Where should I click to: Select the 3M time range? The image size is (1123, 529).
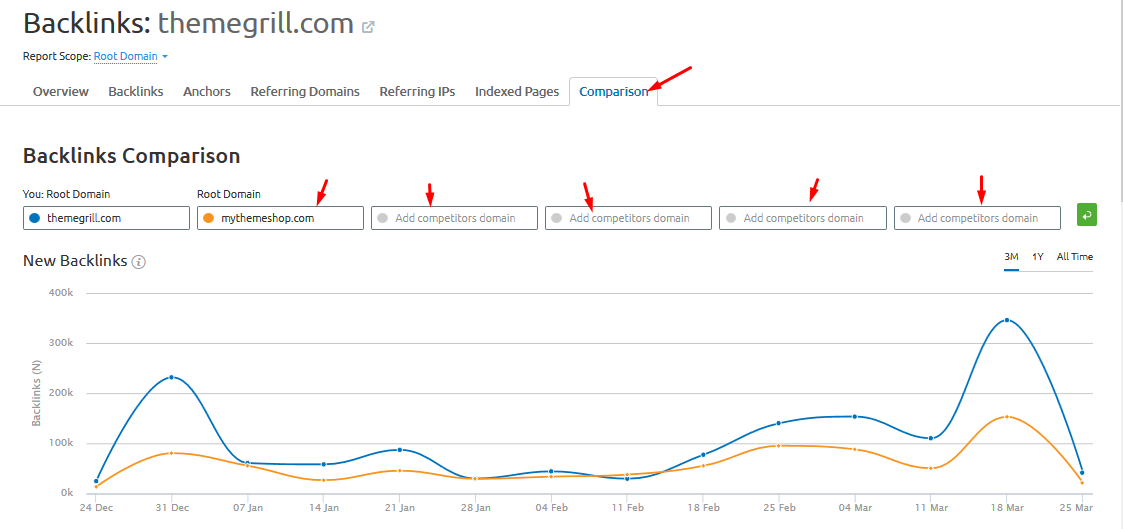[1011, 257]
